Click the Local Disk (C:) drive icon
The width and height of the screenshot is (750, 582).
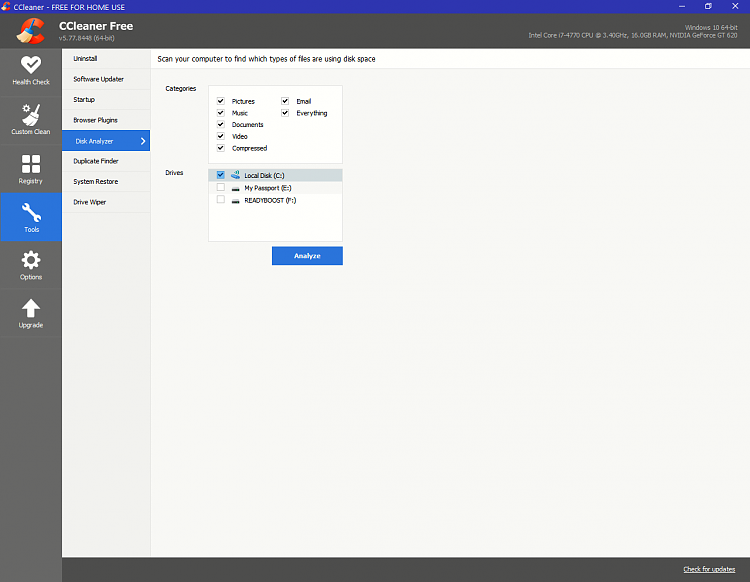[x=235, y=175]
